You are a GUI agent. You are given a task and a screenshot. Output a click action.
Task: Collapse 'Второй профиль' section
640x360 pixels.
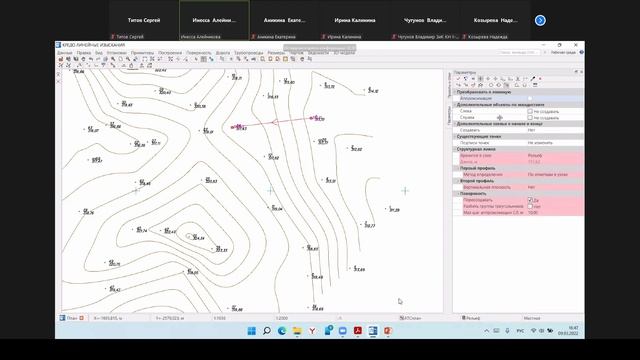tap(458, 181)
